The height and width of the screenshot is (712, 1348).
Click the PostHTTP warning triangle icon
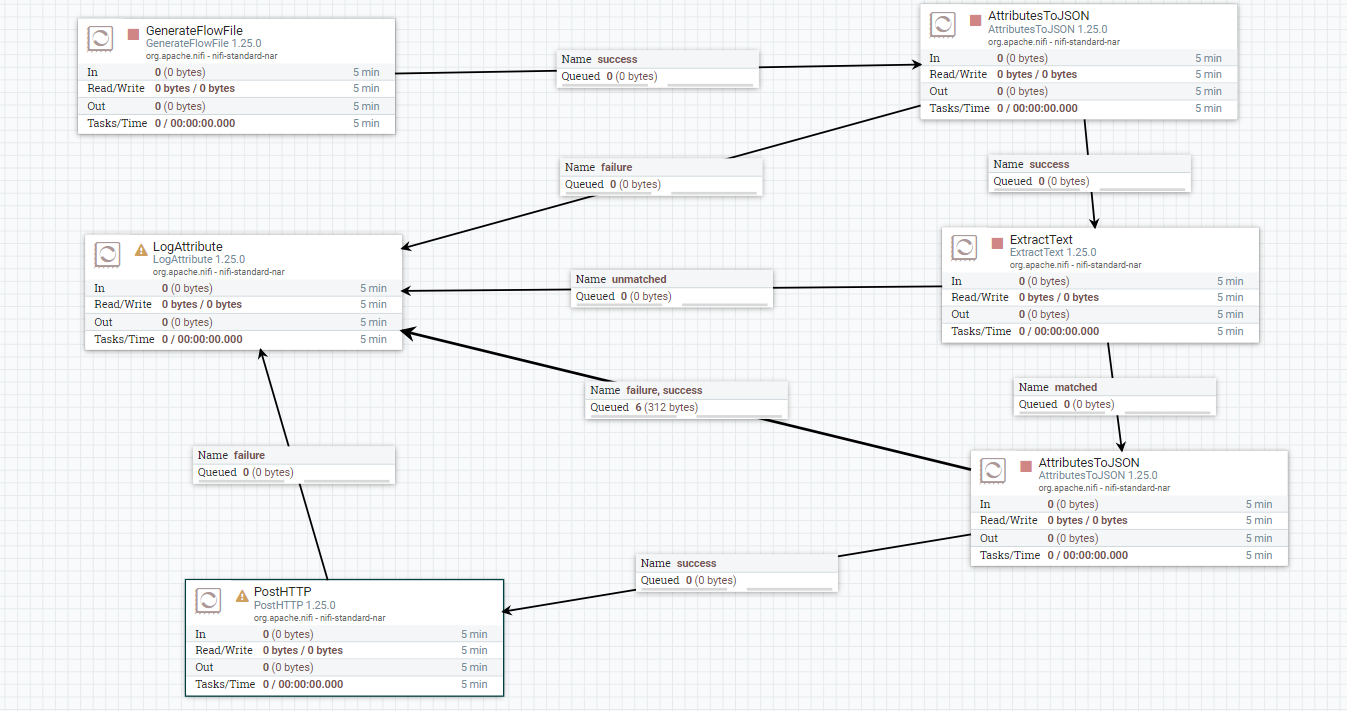pyautogui.click(x=242, y=596)
